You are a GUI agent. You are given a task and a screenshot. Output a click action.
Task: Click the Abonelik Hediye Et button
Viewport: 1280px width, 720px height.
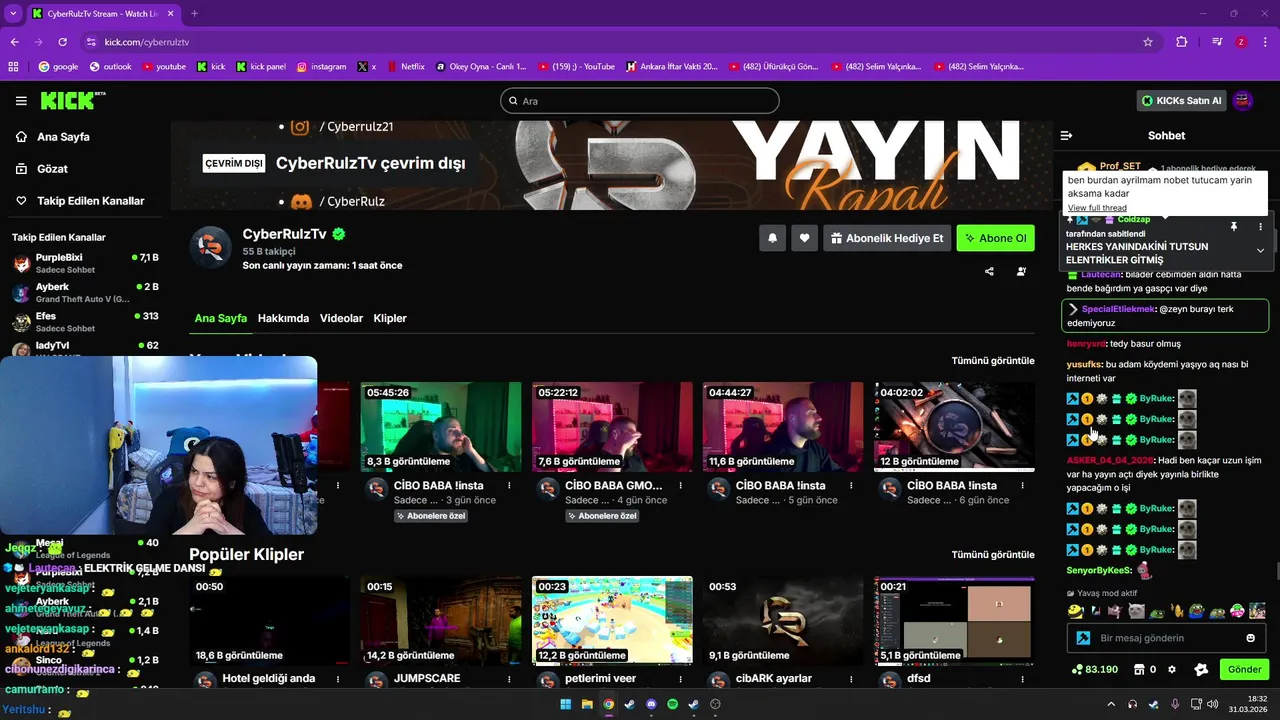(x=886, y=238)
